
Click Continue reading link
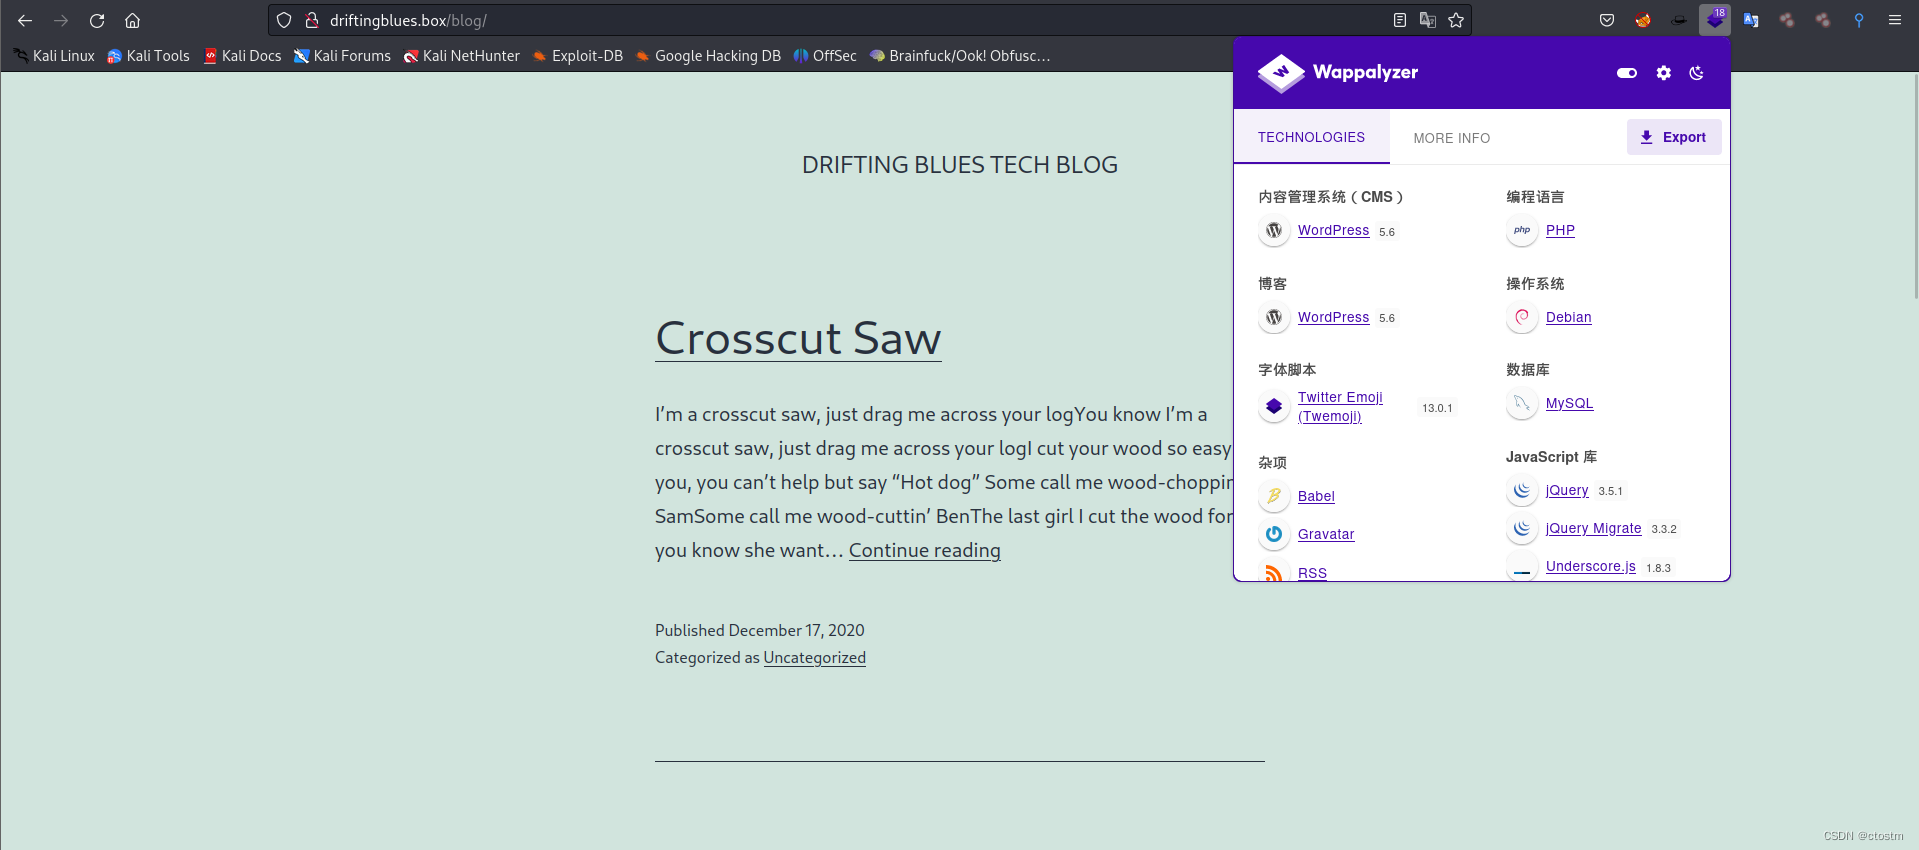pos(924,550)
